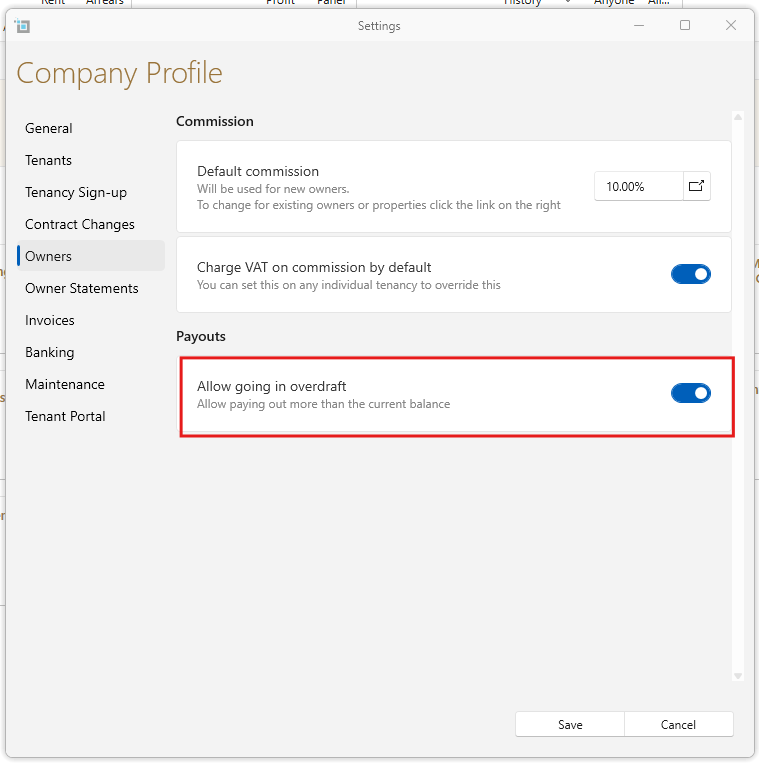Click 'Will be used for new owners.' text
759x764 pixels.
click(x=273, y=189)
